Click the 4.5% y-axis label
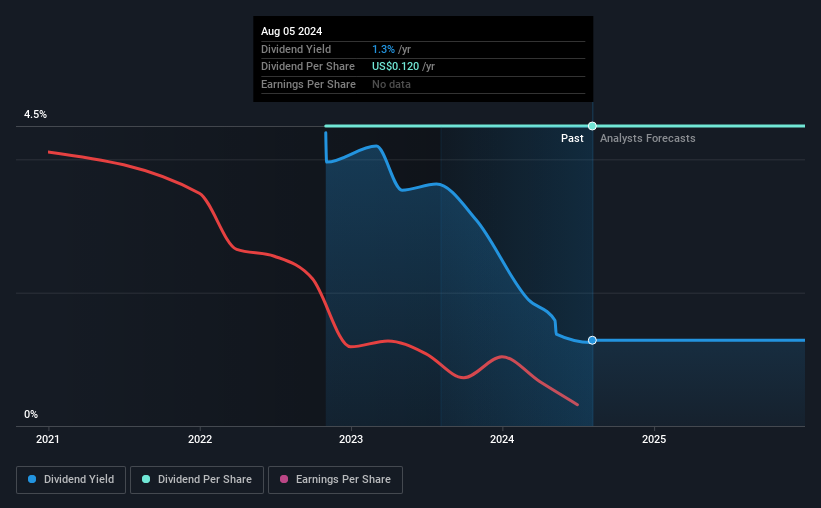 [x=36, y=115]
